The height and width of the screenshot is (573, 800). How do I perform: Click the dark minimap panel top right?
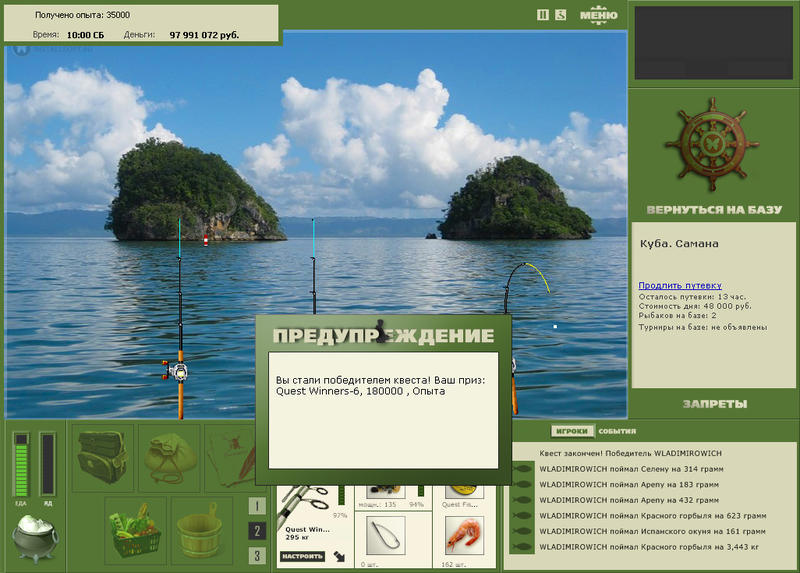(x=714, y=43)
